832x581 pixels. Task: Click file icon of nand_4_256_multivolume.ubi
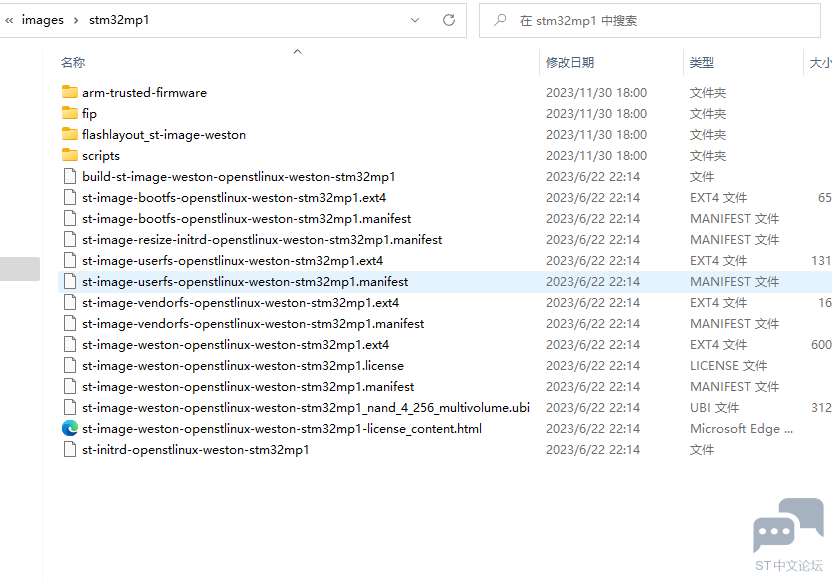(70, 407)
